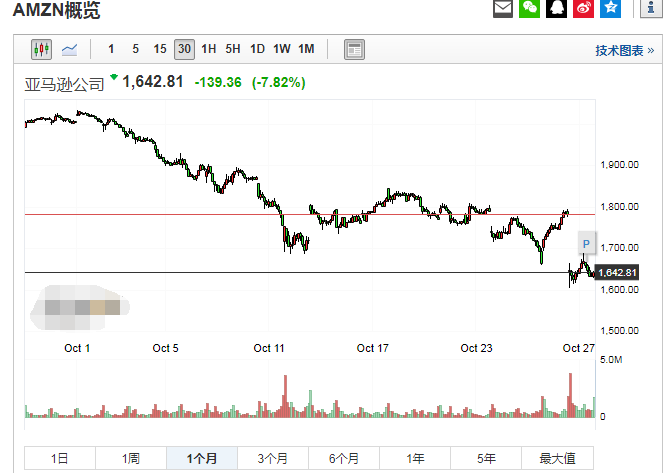Share to WeChat using the green icon
The height and width of the screenshot is (473, 670).
point(529,8)
